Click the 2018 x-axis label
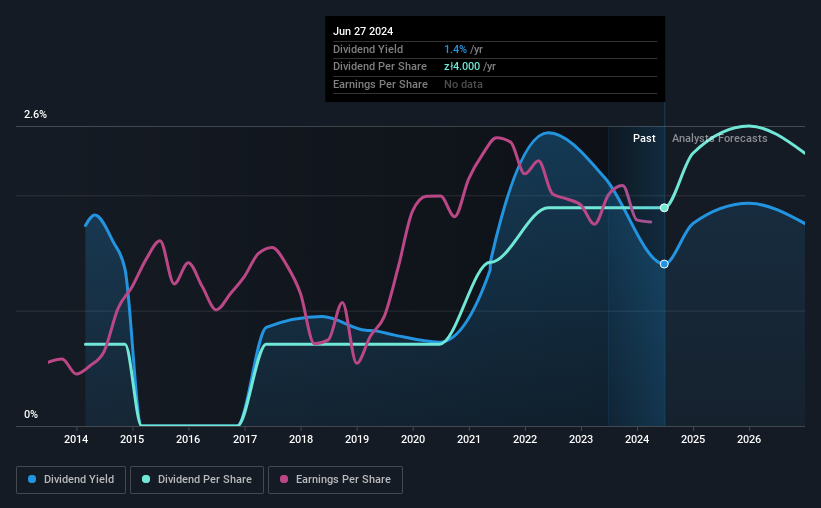821x508 pixels. [x=301, y=439]
